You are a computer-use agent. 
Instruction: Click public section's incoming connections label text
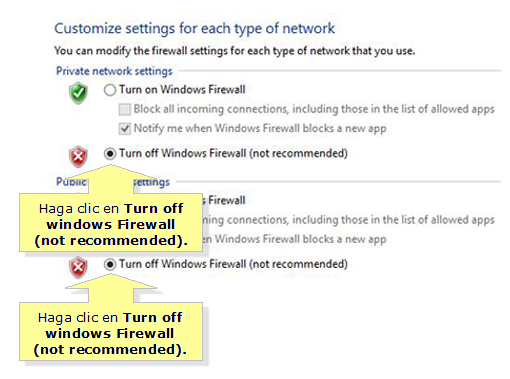click(x=349, y=220)
